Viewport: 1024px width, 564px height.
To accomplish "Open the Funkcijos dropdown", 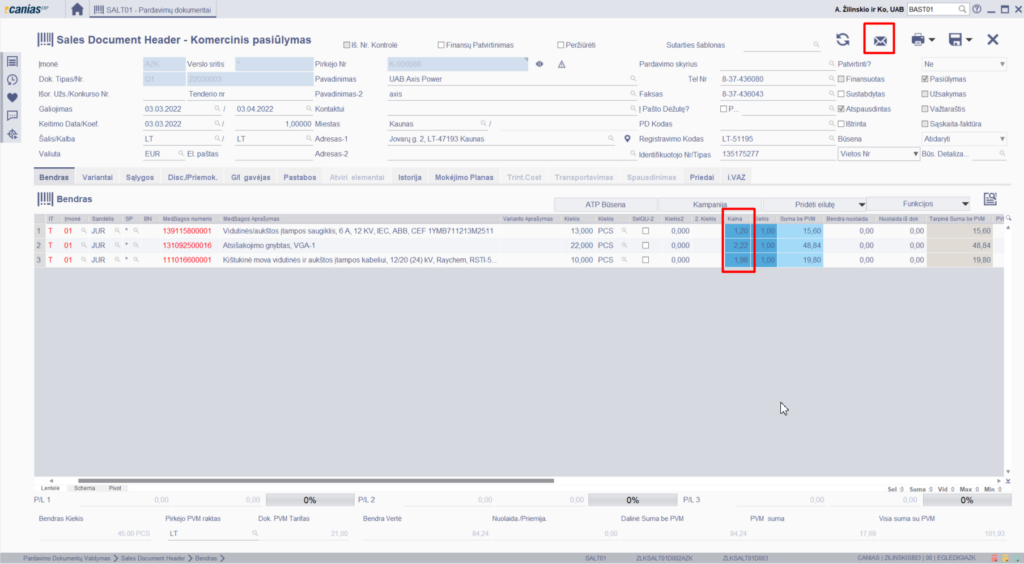I will click(918, 202).
